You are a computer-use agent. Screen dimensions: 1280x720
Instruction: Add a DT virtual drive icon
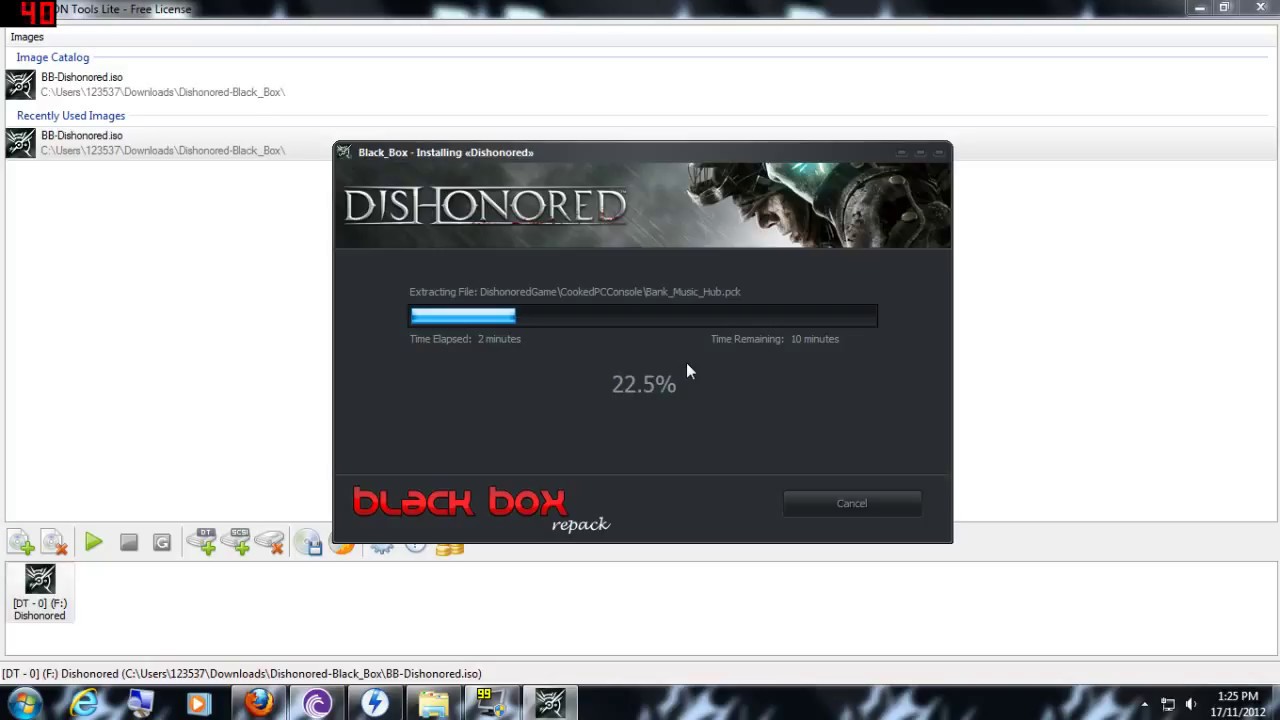pyautogui.click(x=202, y=541)
